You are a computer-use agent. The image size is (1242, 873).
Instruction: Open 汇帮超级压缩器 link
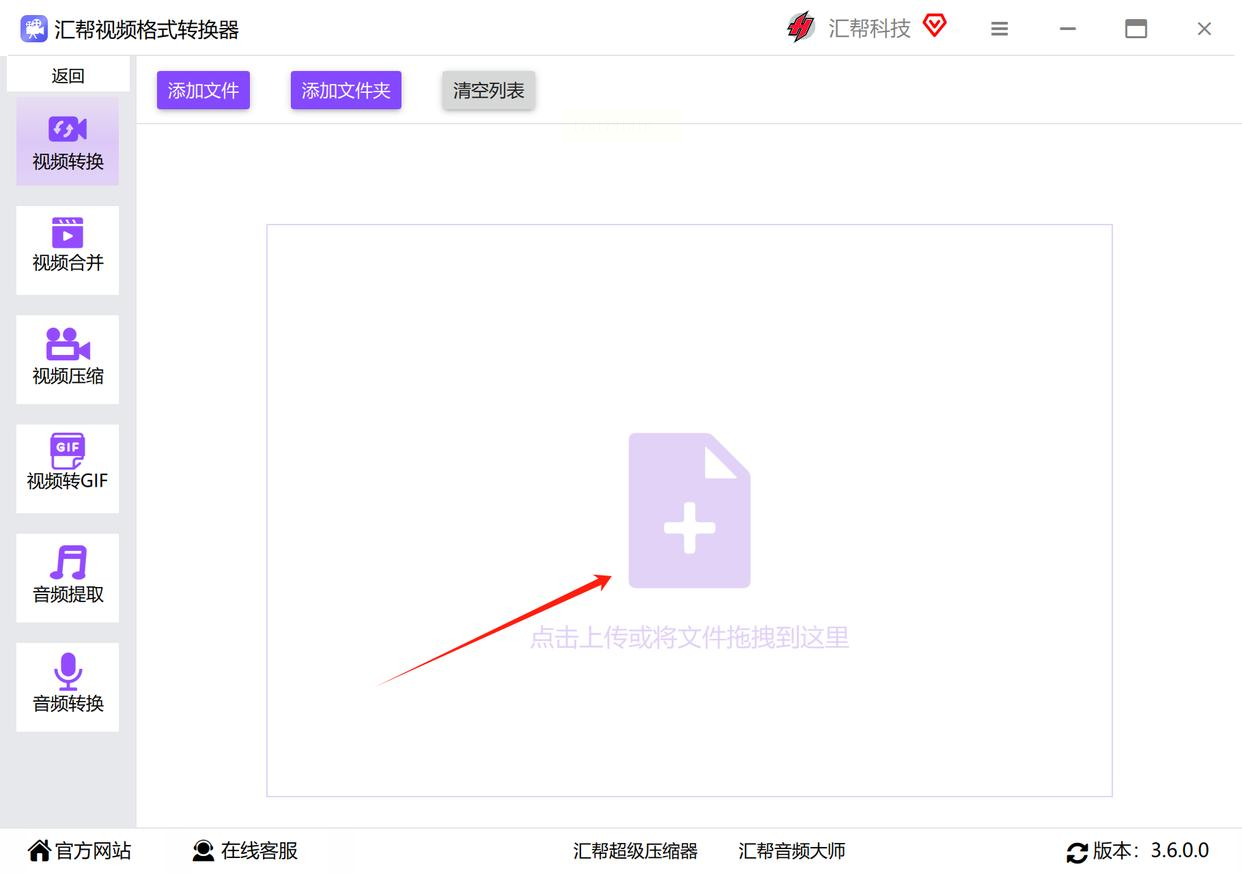[x=636, y=851]
